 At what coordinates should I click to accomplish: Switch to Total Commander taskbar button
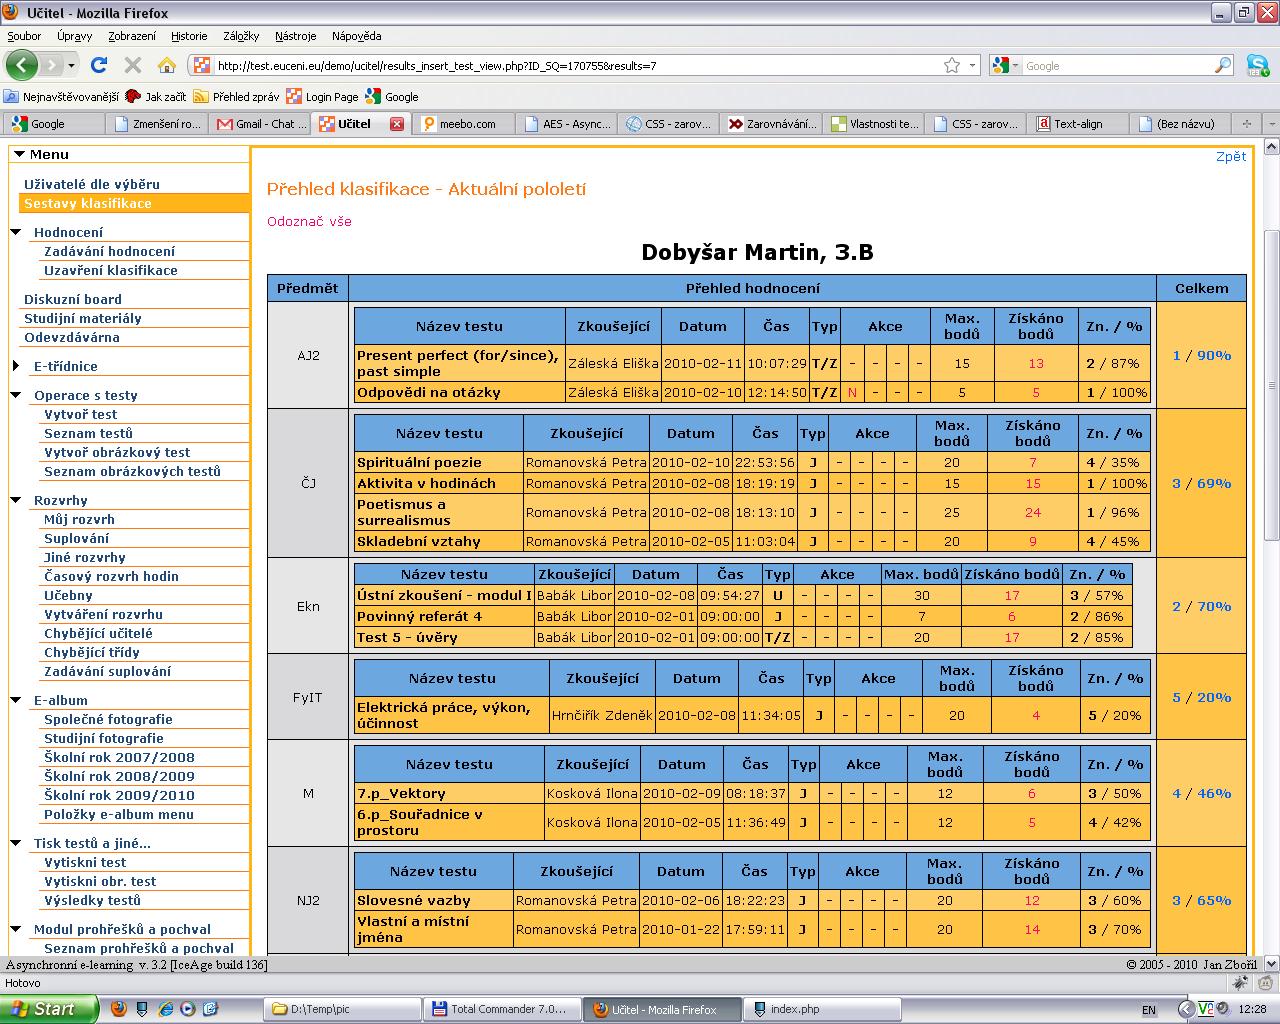tap(502, 1009)
